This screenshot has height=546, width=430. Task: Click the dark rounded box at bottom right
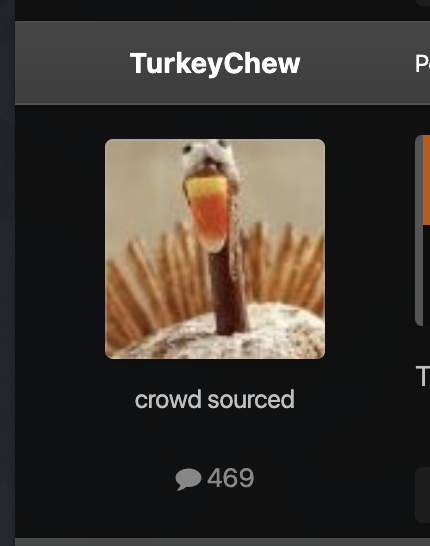[422, 495]
